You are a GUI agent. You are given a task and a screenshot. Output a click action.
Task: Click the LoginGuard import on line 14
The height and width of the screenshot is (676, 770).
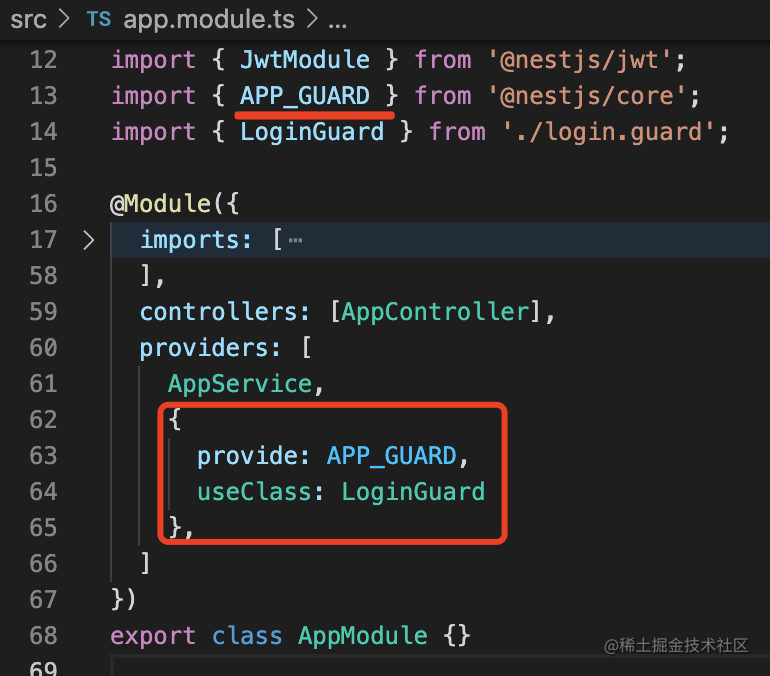312,132
